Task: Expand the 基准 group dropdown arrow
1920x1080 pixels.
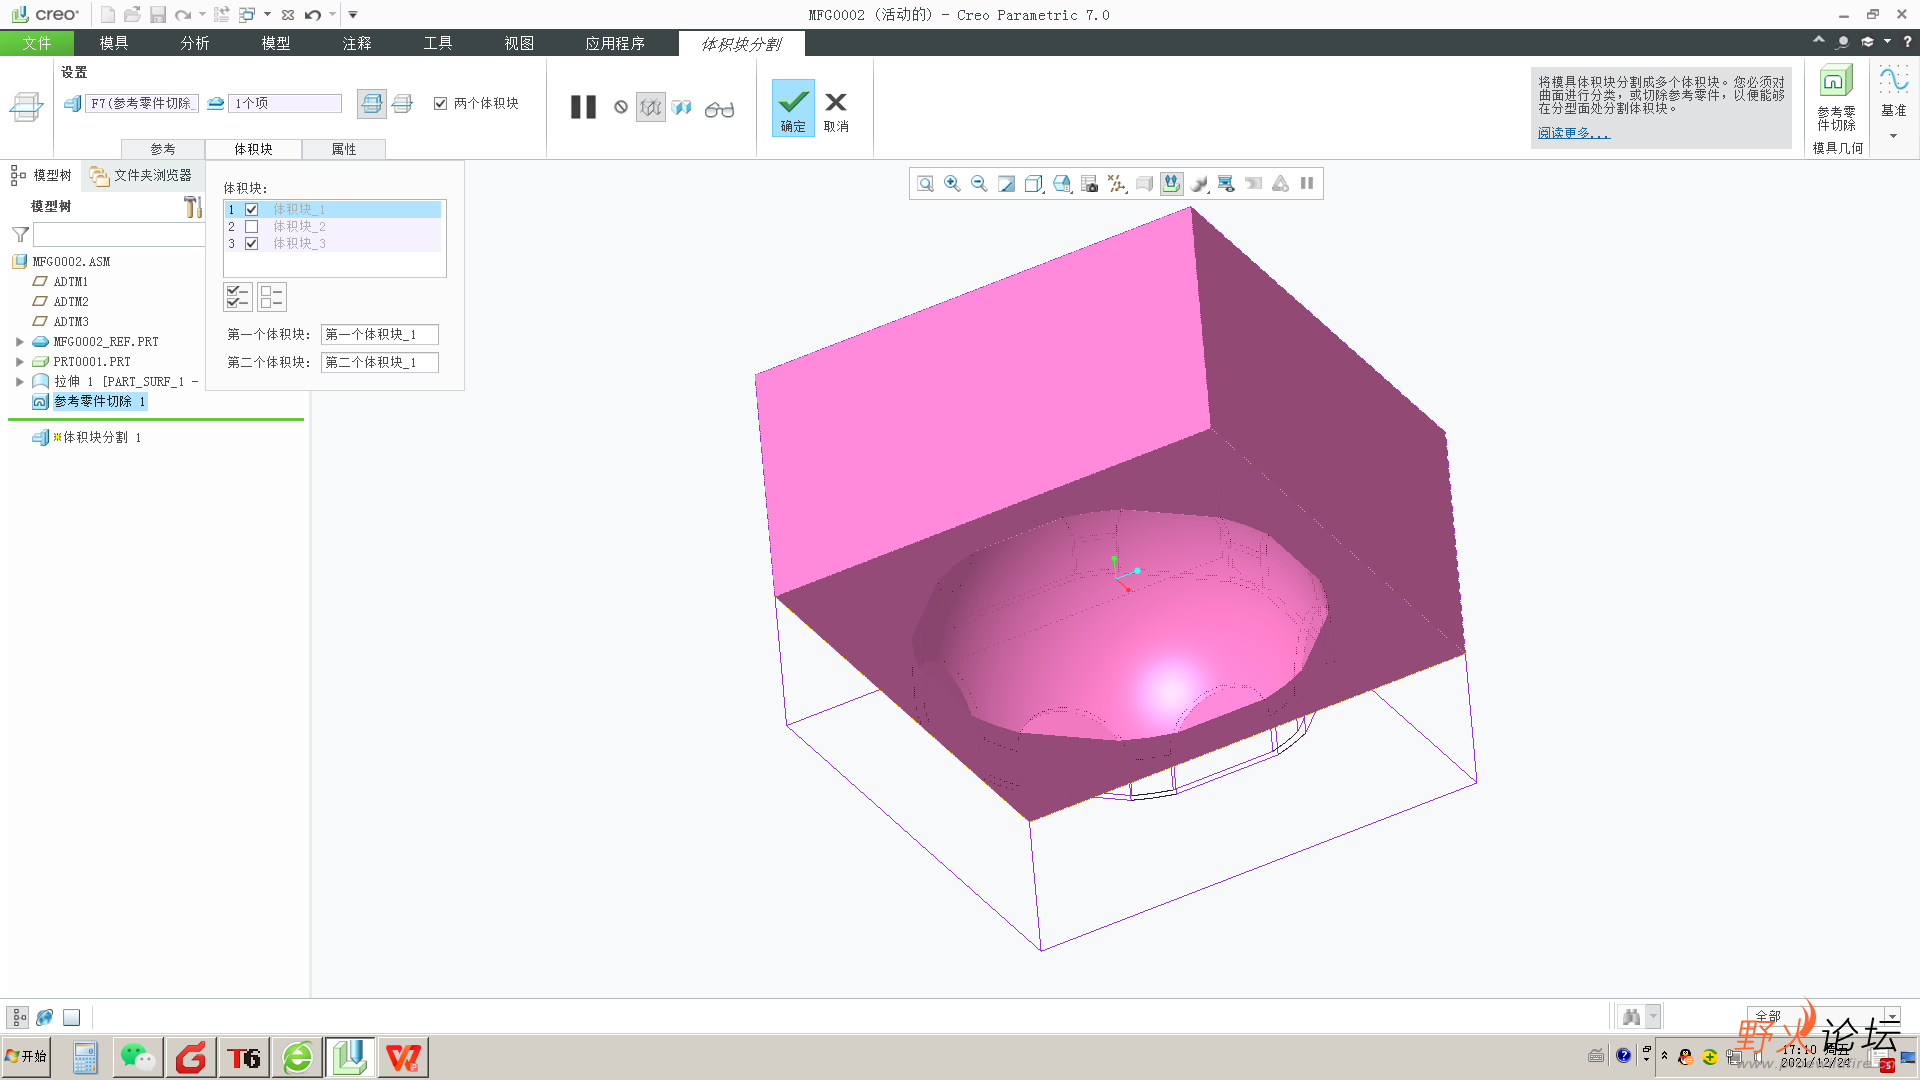Action: (1894, 136)
